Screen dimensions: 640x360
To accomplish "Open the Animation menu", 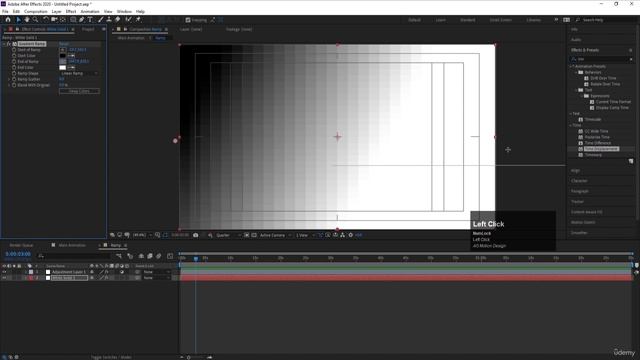I will [90, 11].
